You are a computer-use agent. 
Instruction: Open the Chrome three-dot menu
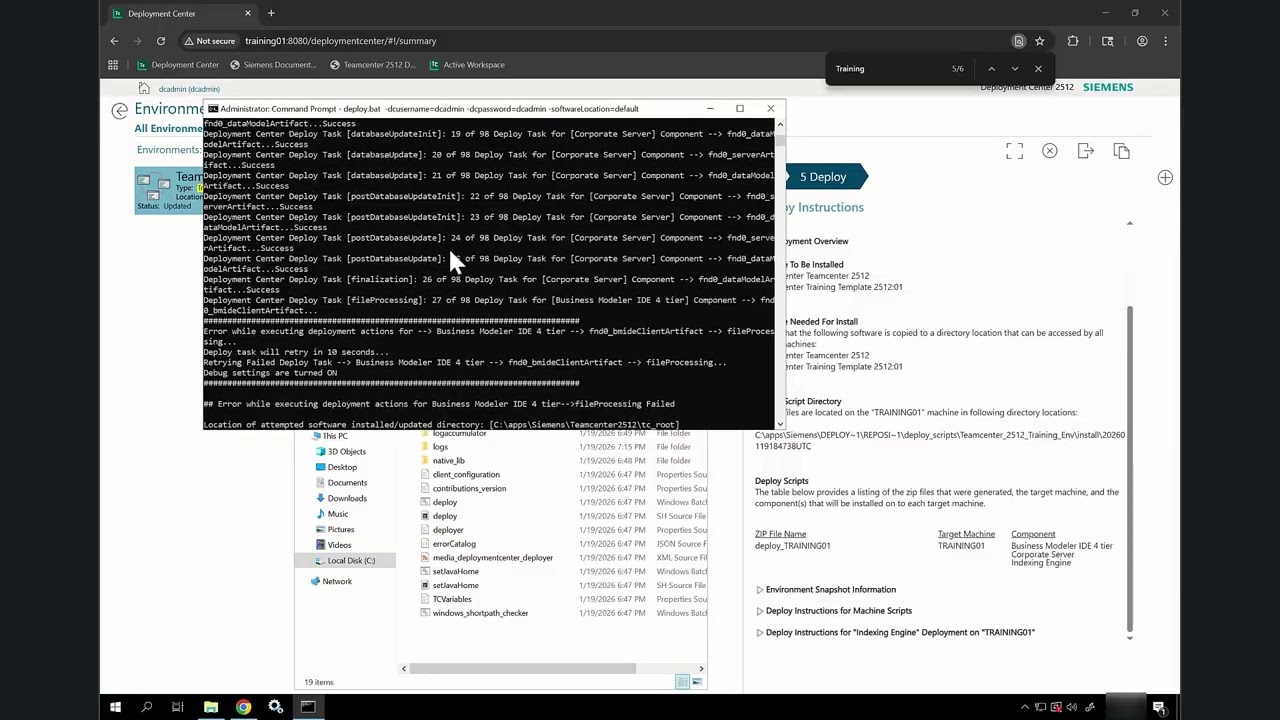click(1165, 41)
